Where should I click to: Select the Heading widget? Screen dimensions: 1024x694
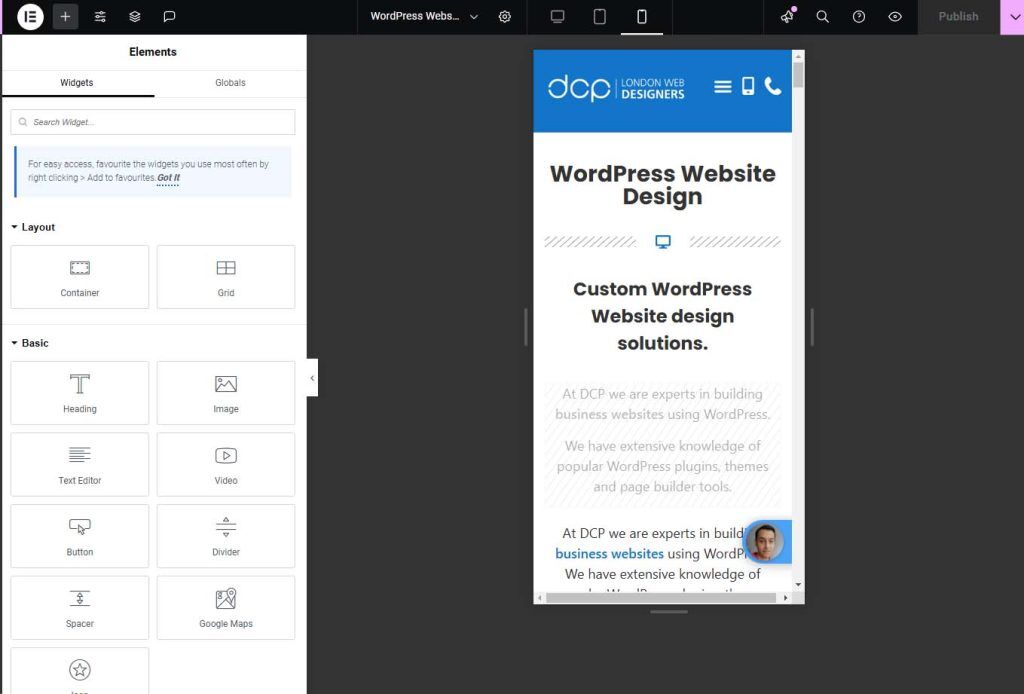coord(80,393)
